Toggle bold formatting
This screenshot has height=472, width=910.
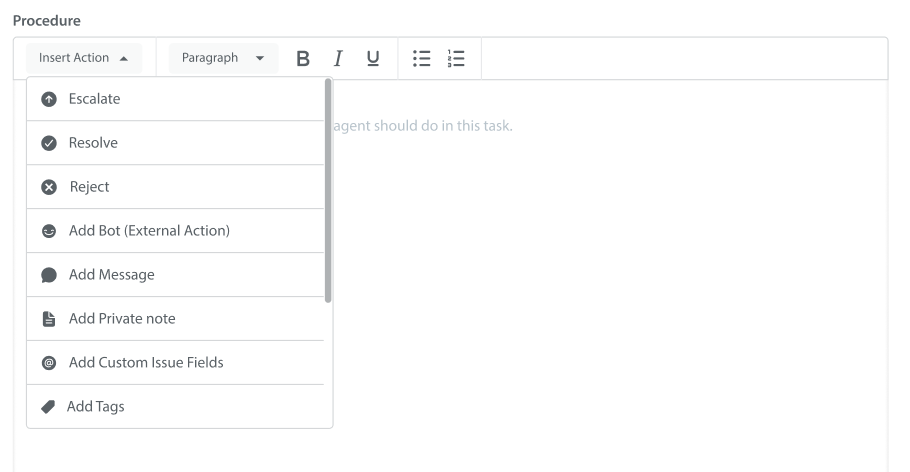click(x=302, y=58)
